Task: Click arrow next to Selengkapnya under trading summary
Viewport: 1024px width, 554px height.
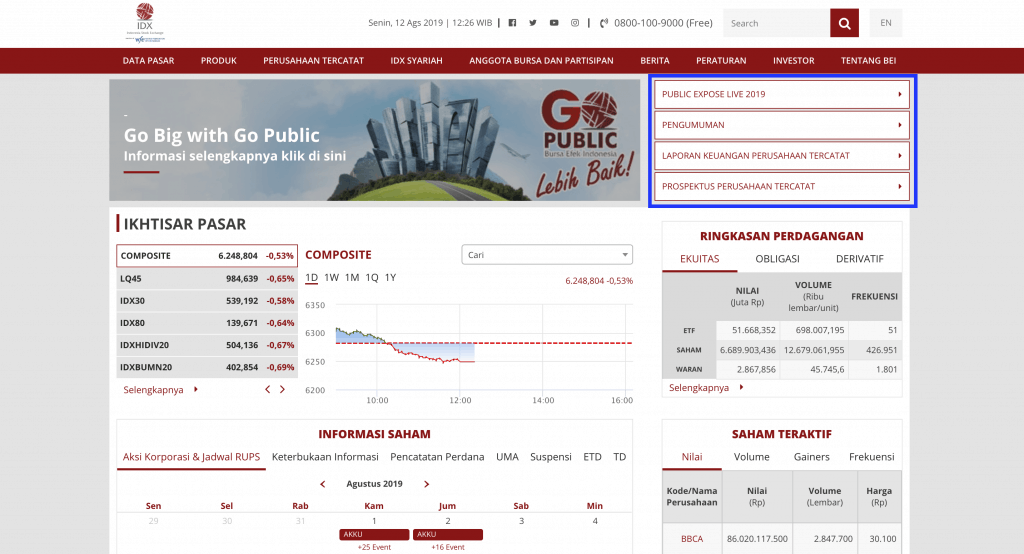Action: (x=741, y=387)
